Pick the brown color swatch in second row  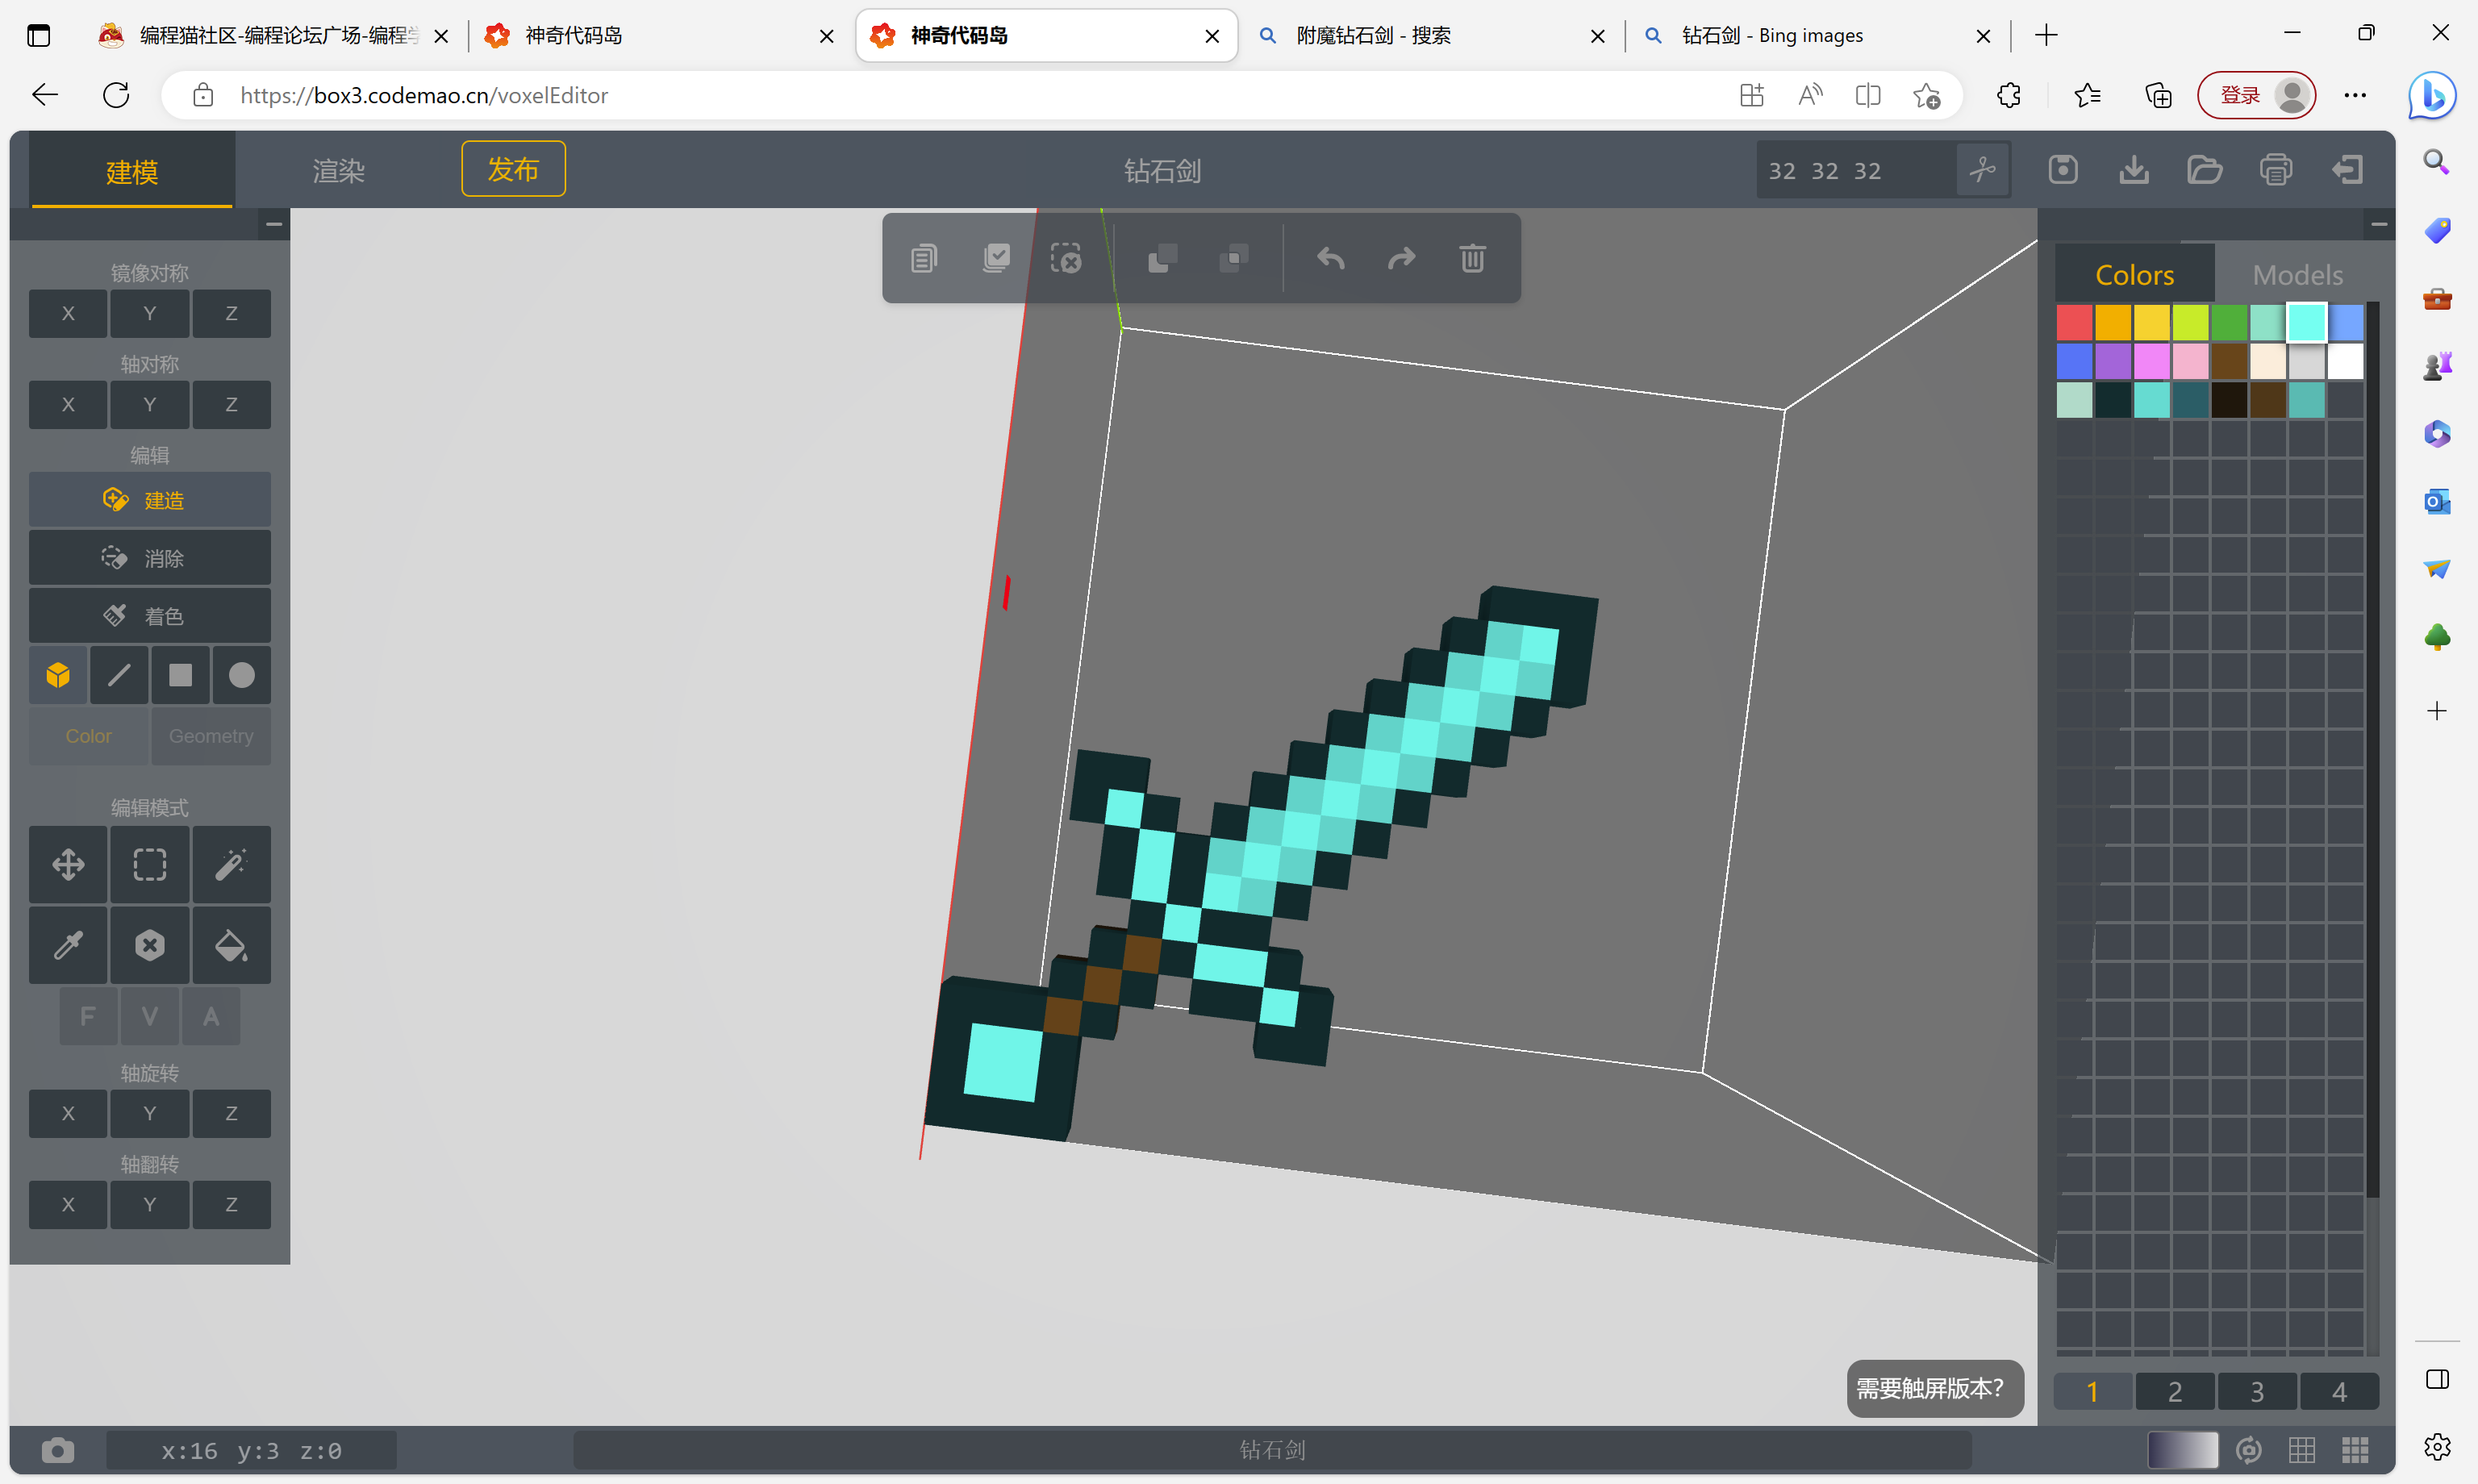[x=2229, y=362]
